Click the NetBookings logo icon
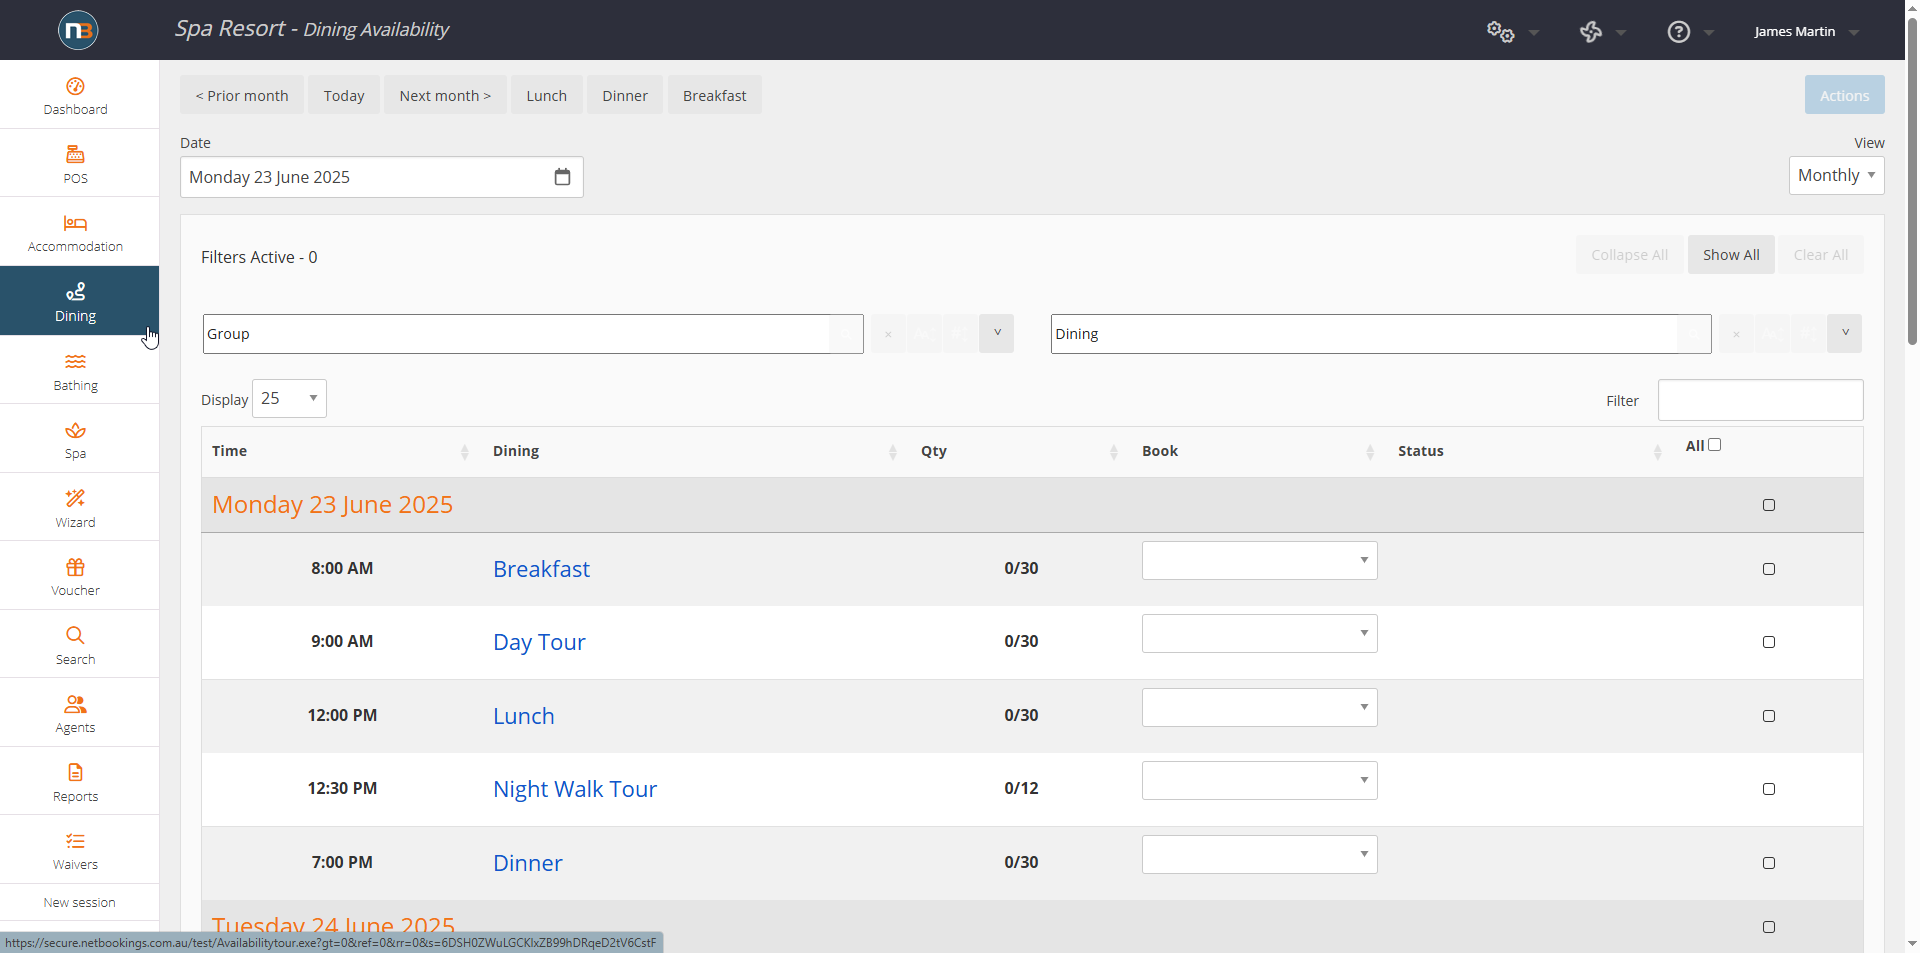 click(x=78, y=30)
